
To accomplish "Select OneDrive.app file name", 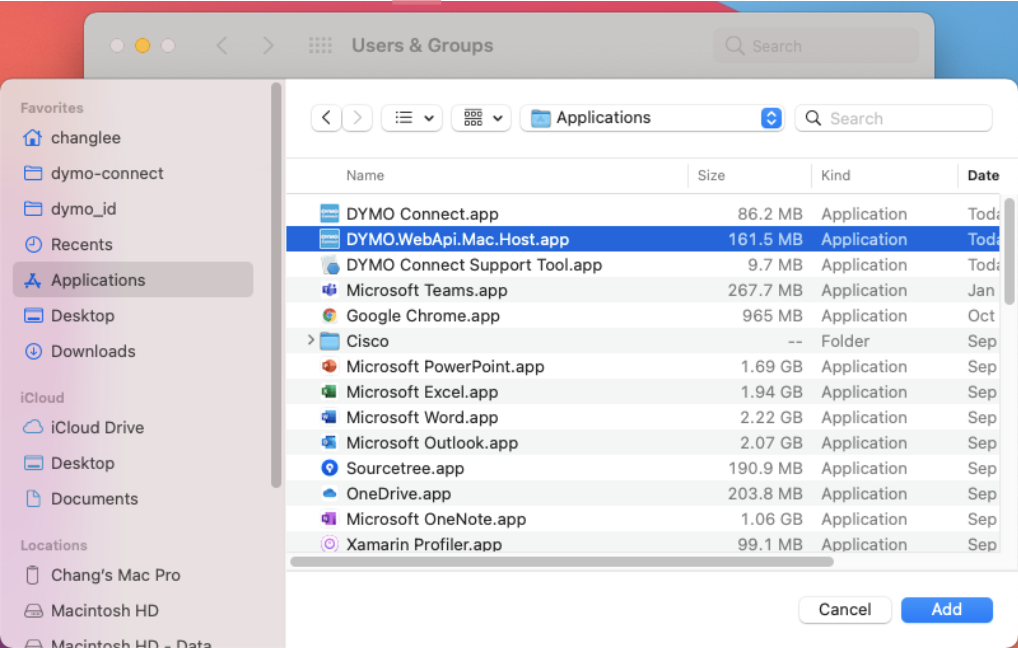I will [x=399, y=493].
